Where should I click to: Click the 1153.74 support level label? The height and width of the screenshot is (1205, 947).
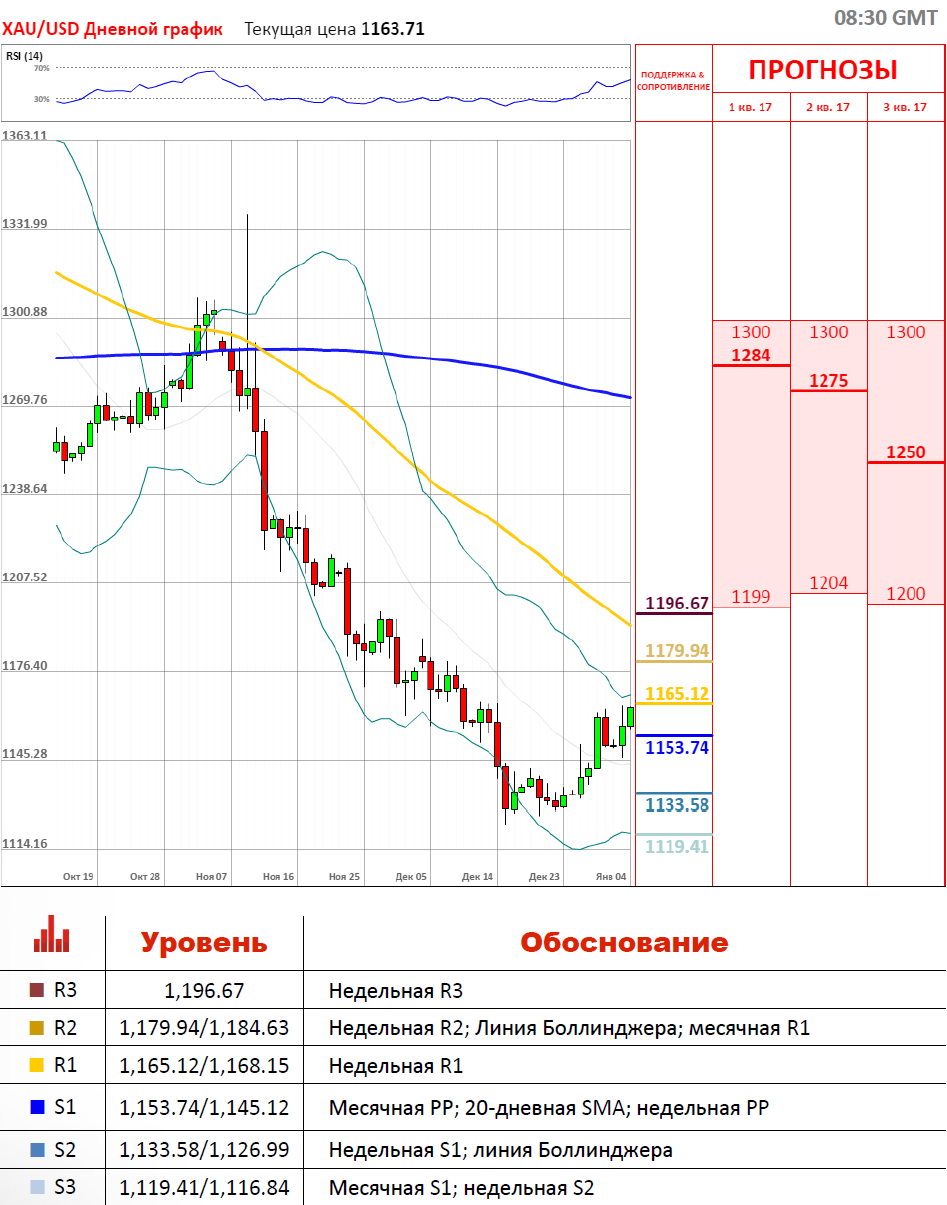coord(677,747)
